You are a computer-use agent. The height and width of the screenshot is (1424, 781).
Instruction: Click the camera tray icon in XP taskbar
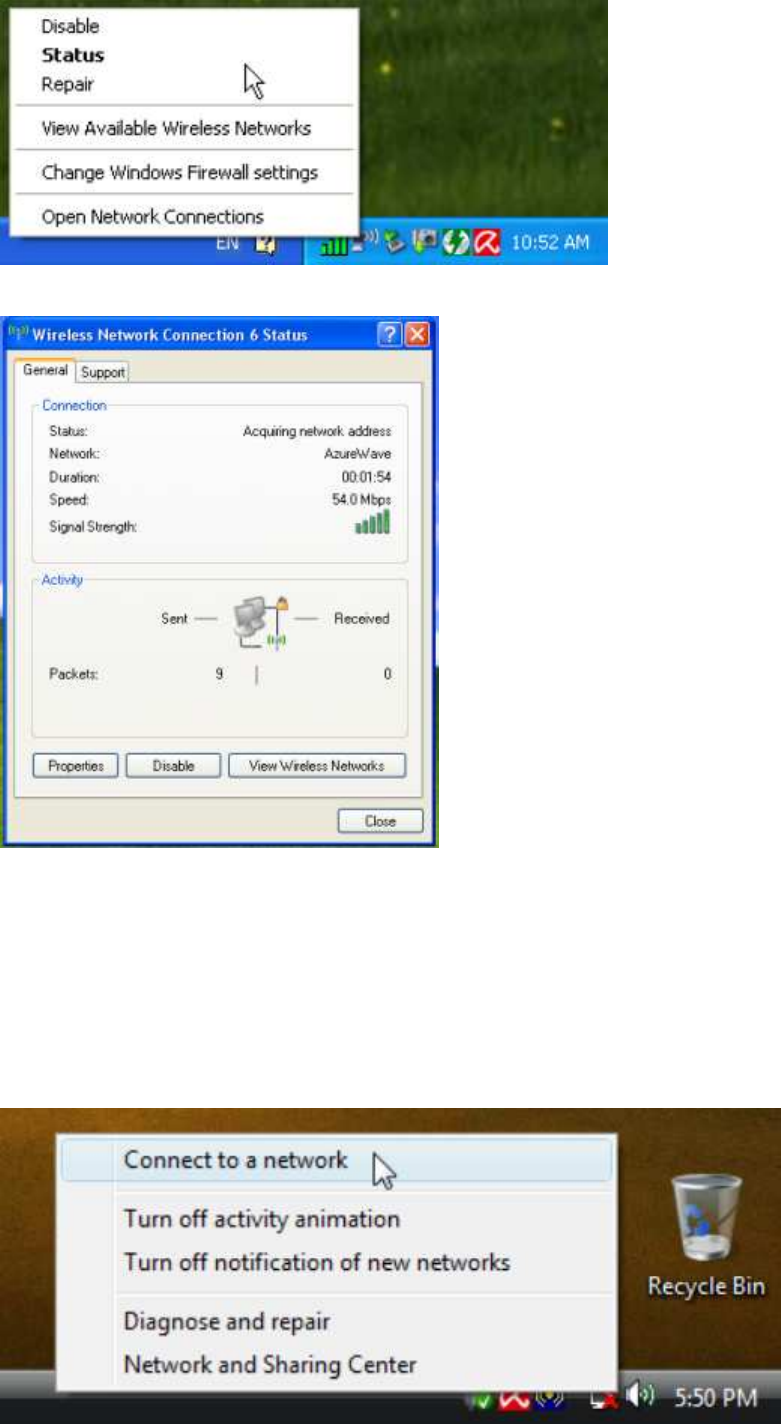424,242
